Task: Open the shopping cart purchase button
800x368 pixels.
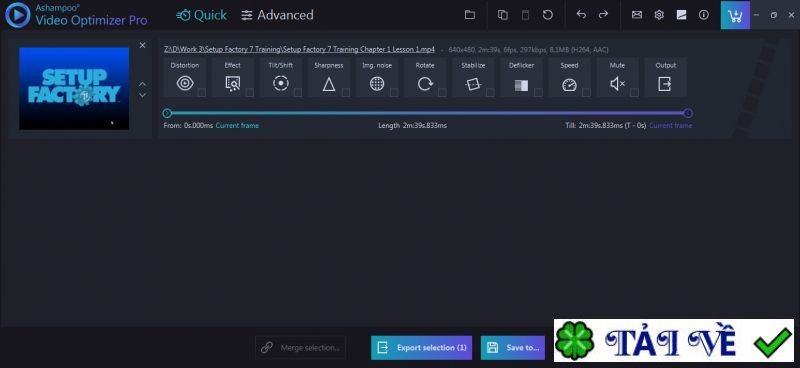Action: coord(735,15)
